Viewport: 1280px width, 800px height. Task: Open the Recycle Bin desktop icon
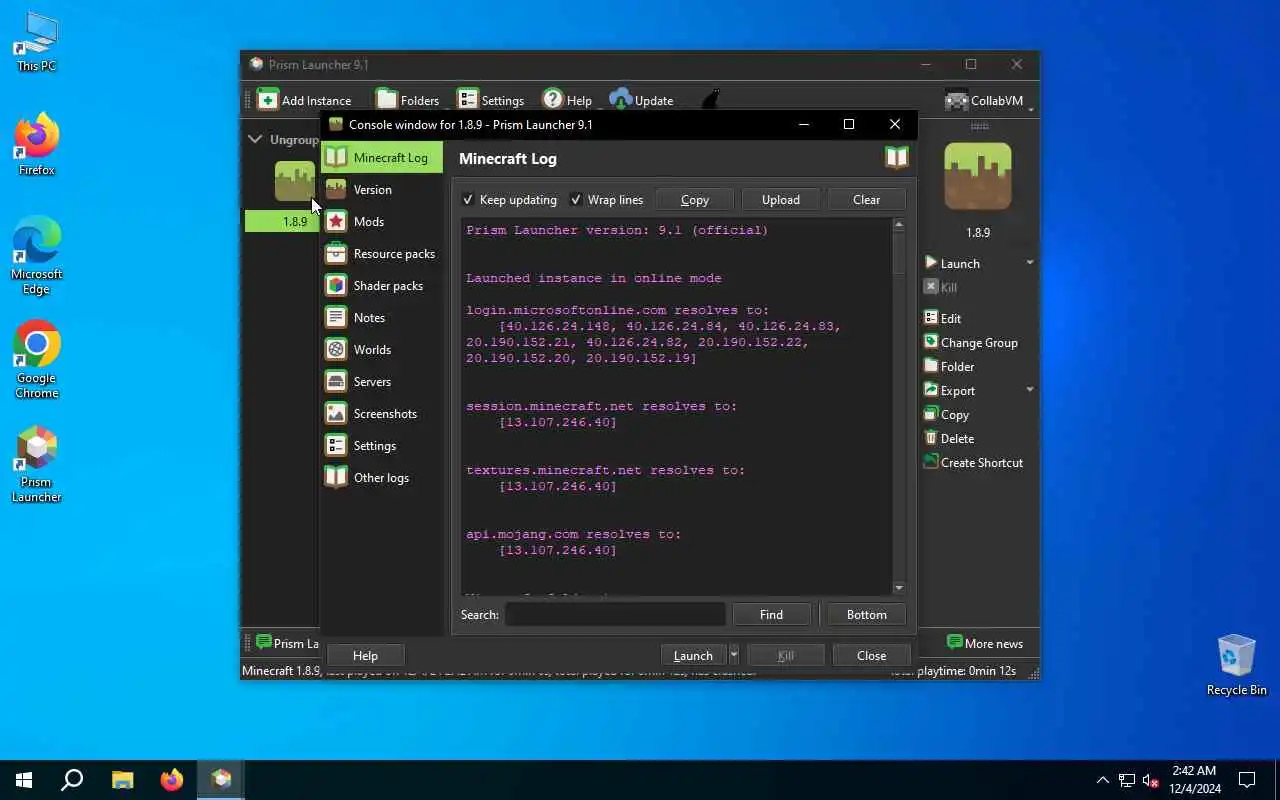pyautogui.click(x=1236, y=665)
